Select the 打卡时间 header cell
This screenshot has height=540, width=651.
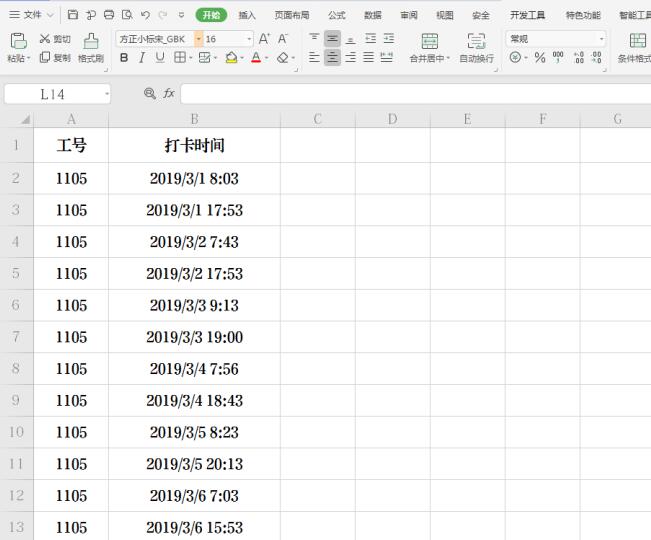click(194, 145)
